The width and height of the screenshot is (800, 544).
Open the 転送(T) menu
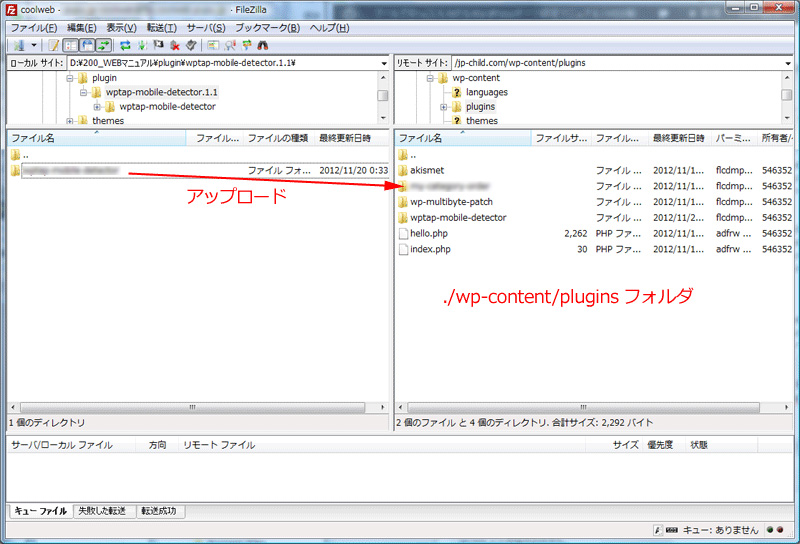tap(162, 28)
